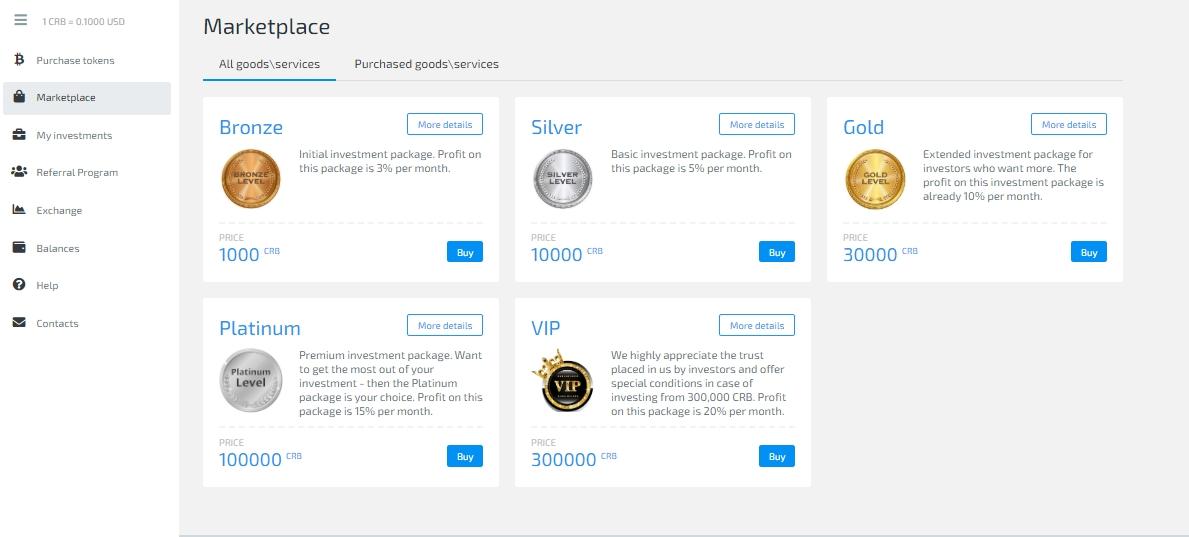Screen dimensions: 1189x537
Task: Open More details for Gold package
Action: (1068, 124)
